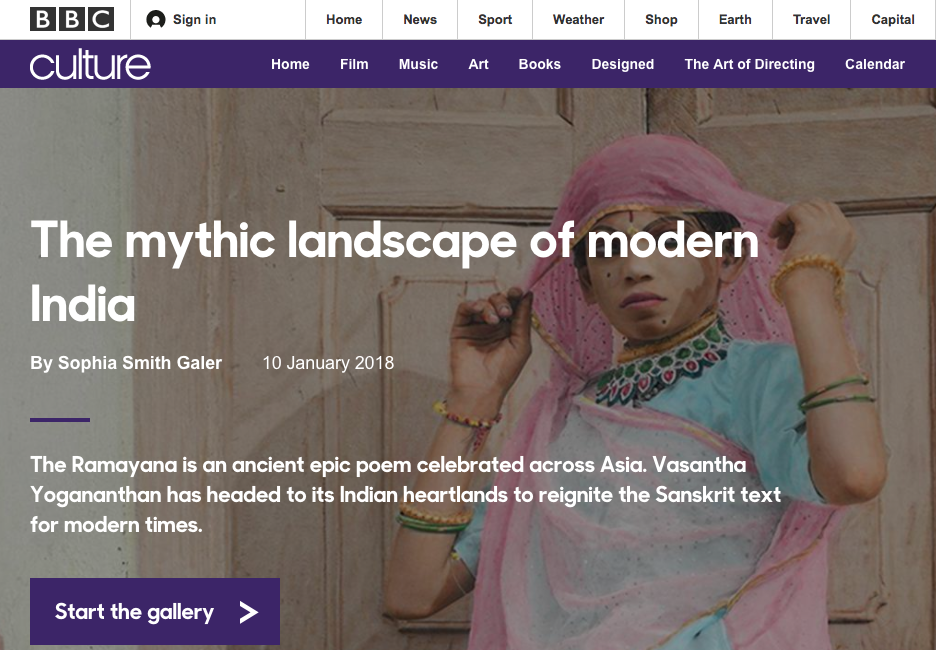Open the Art tab
936x650 pixels.
click(x=479, y=64)
